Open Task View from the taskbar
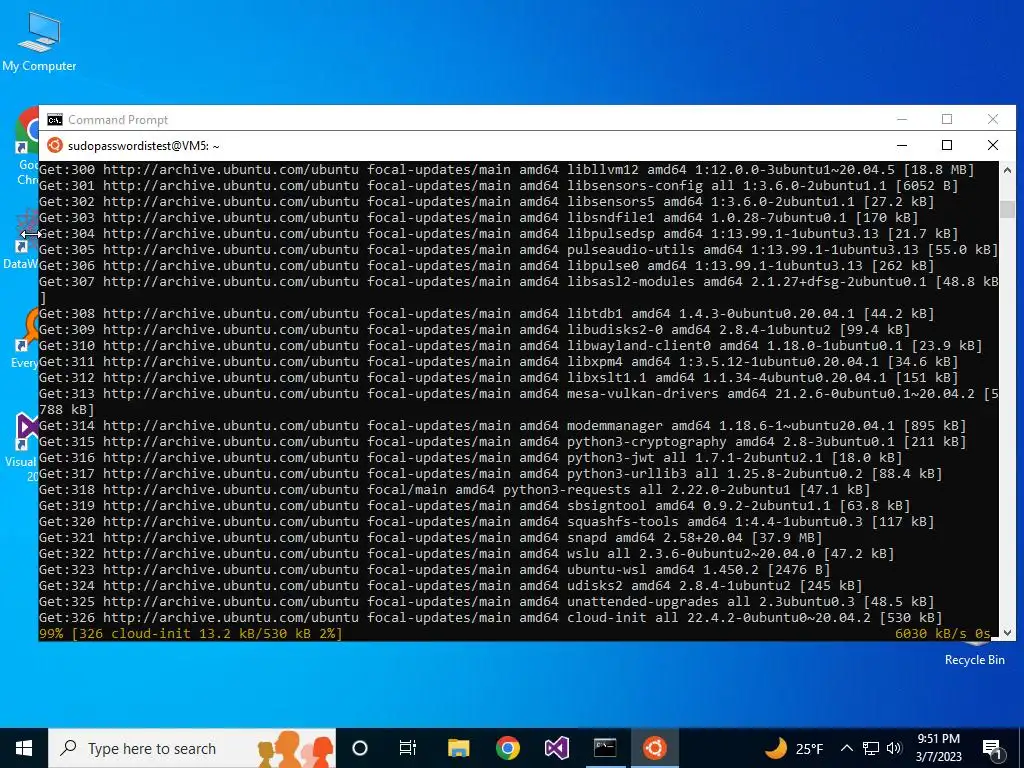This screenshot has height=768, width=1024. click(408, 748)
